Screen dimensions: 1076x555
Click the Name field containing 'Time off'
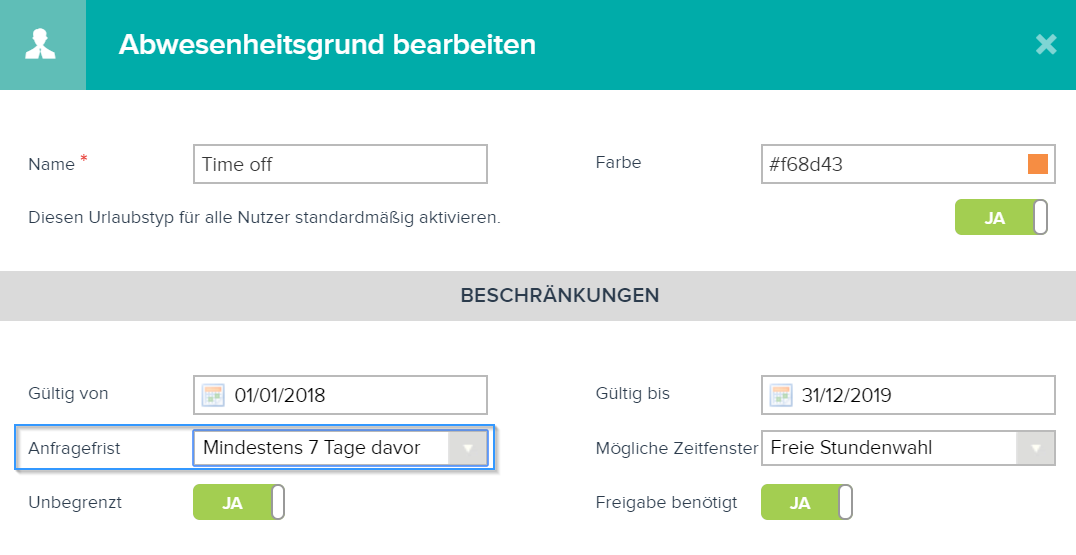click(340, 164)
